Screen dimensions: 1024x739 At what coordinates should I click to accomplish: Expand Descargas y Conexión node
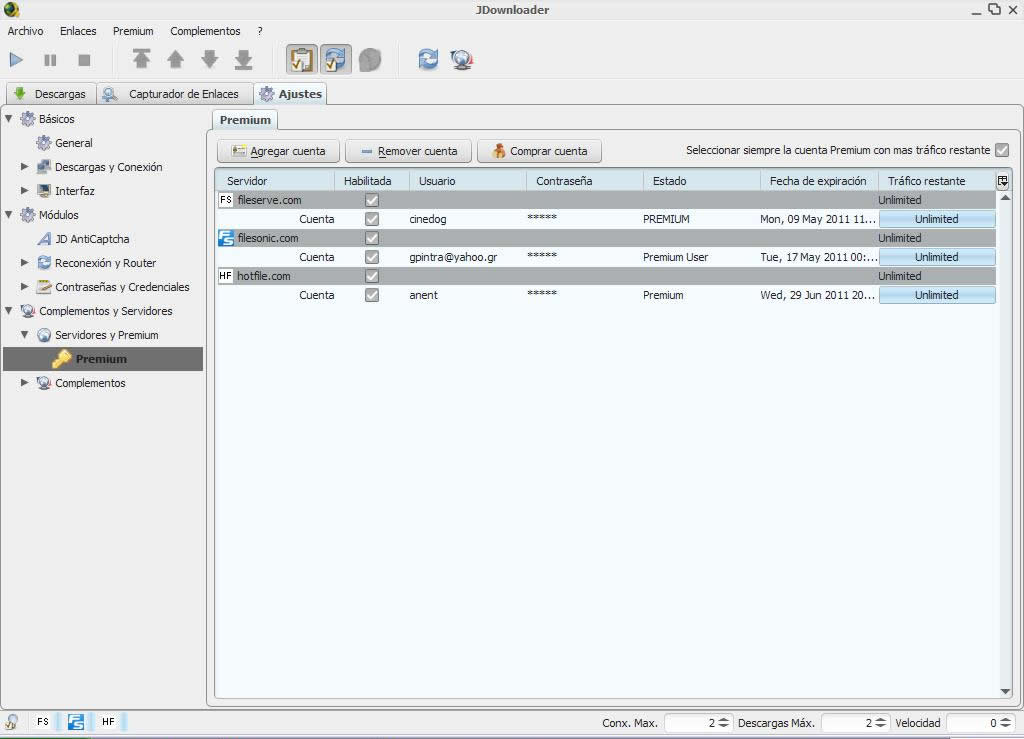click(x=25, y=166)
